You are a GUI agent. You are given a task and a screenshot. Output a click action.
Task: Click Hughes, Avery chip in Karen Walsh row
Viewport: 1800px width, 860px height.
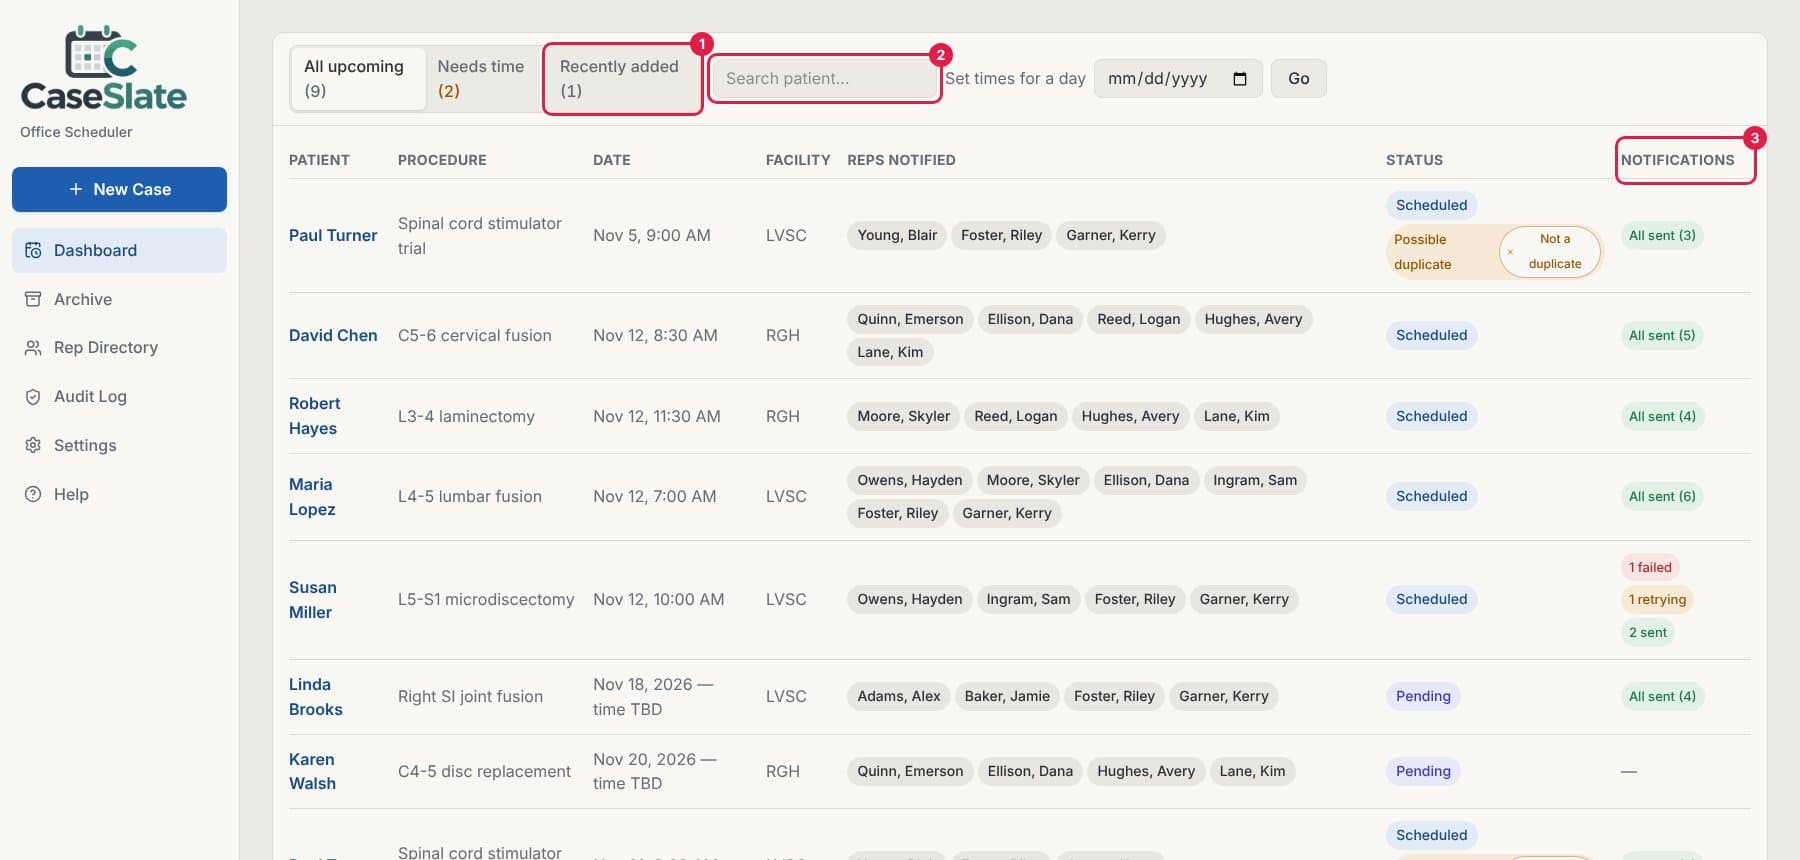1146,771
